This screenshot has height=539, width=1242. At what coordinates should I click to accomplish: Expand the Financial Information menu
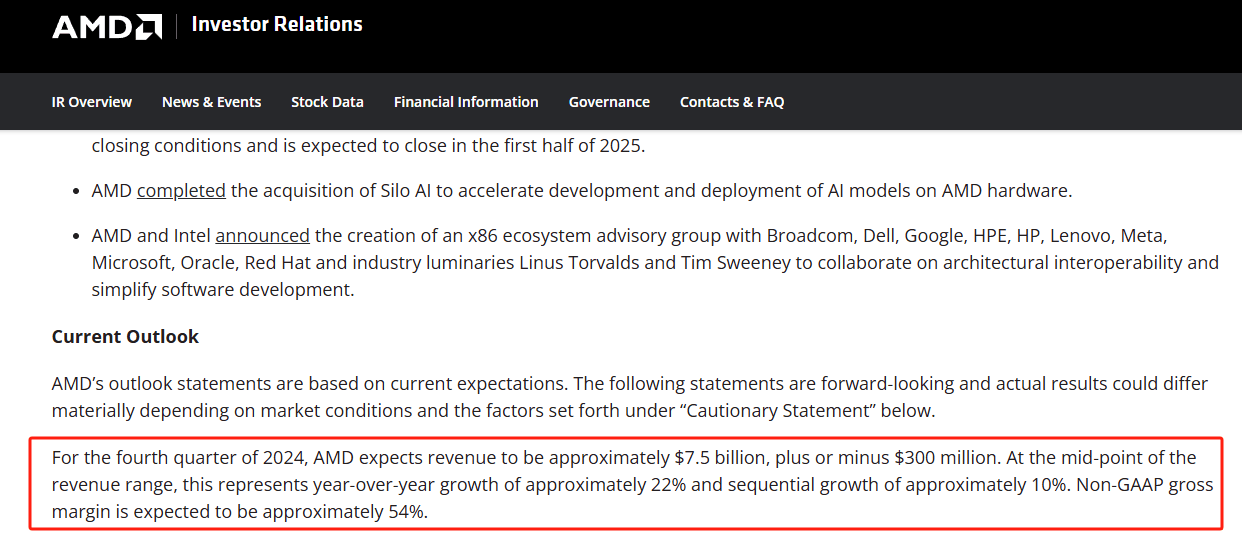click(x=466, y=102)
